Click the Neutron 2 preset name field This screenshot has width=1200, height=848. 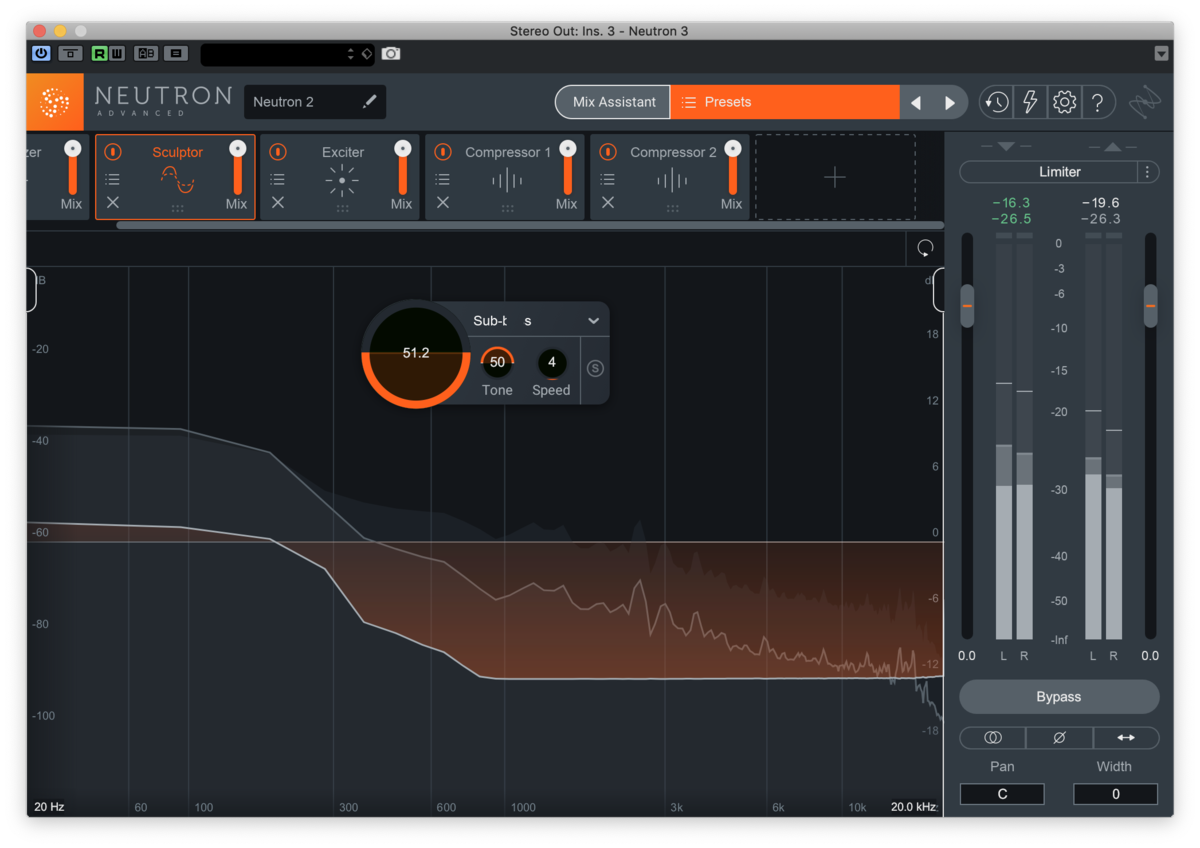click(x=315, y=102)
